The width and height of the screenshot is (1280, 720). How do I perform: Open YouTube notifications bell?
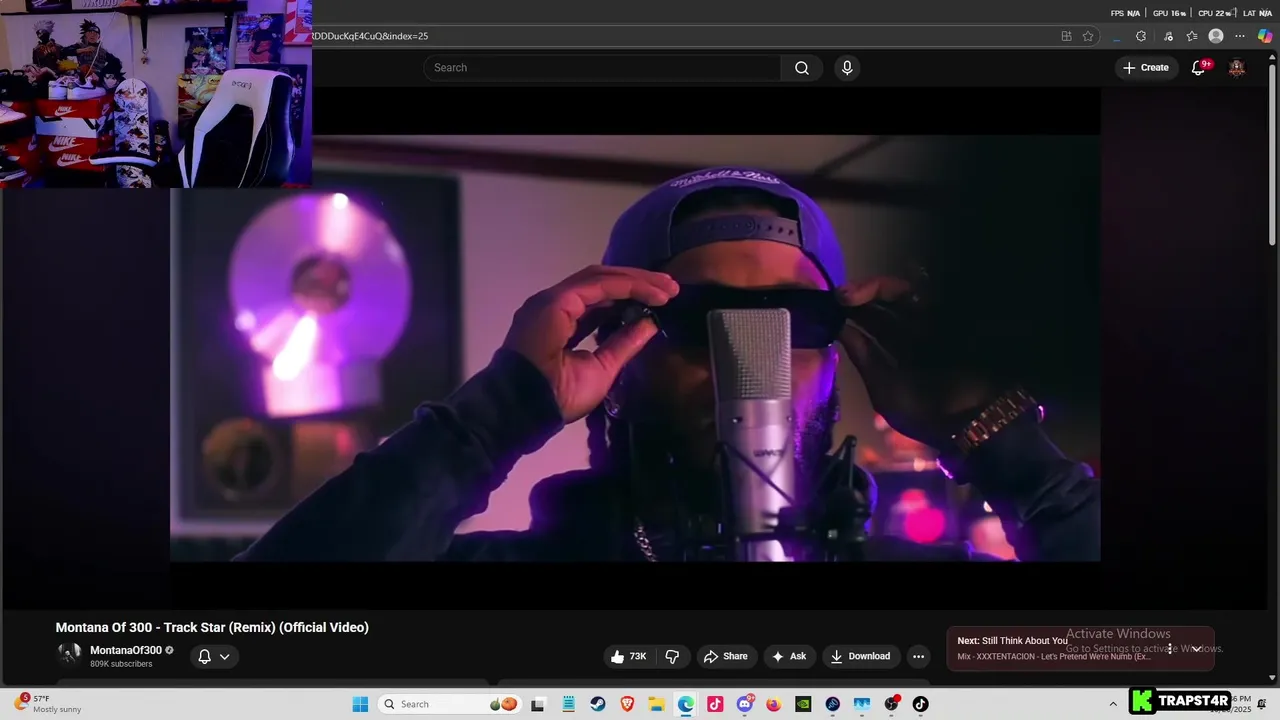tap(1199, 68)
